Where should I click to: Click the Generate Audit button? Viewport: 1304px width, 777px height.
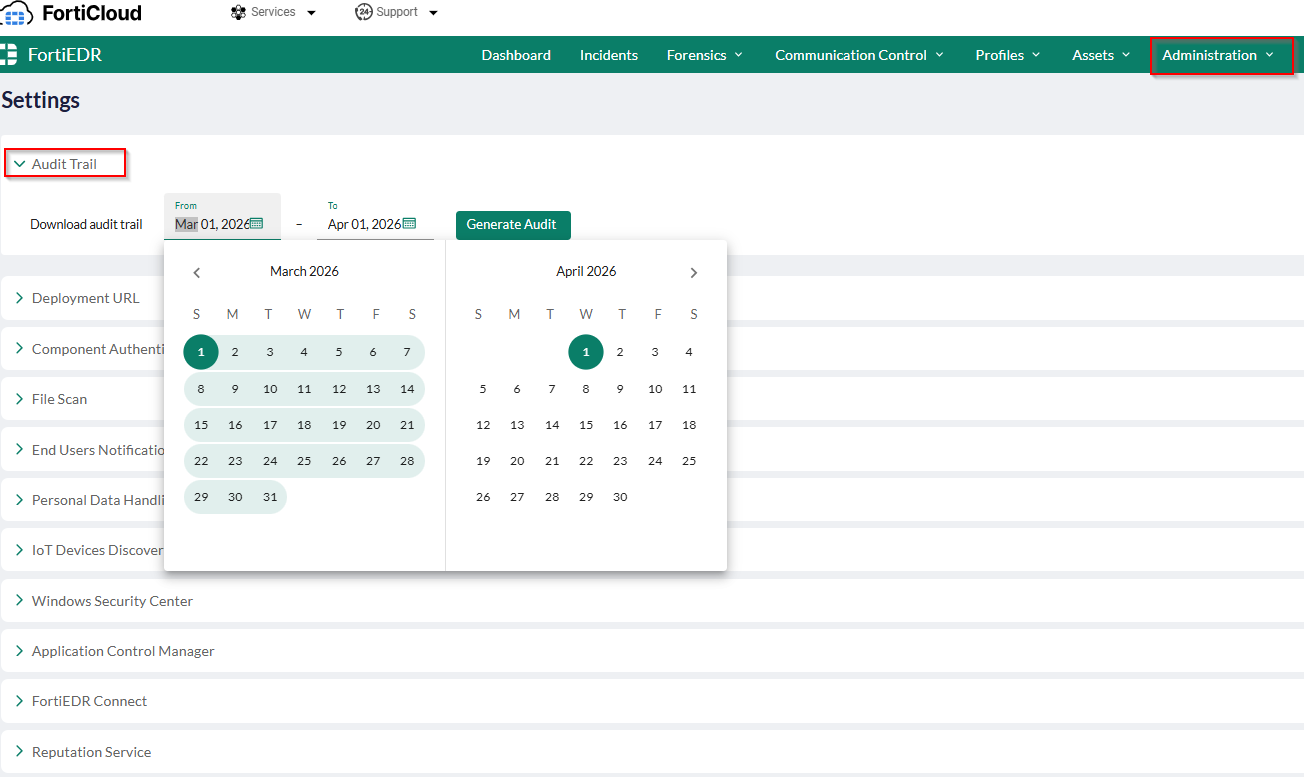(513, 225)
